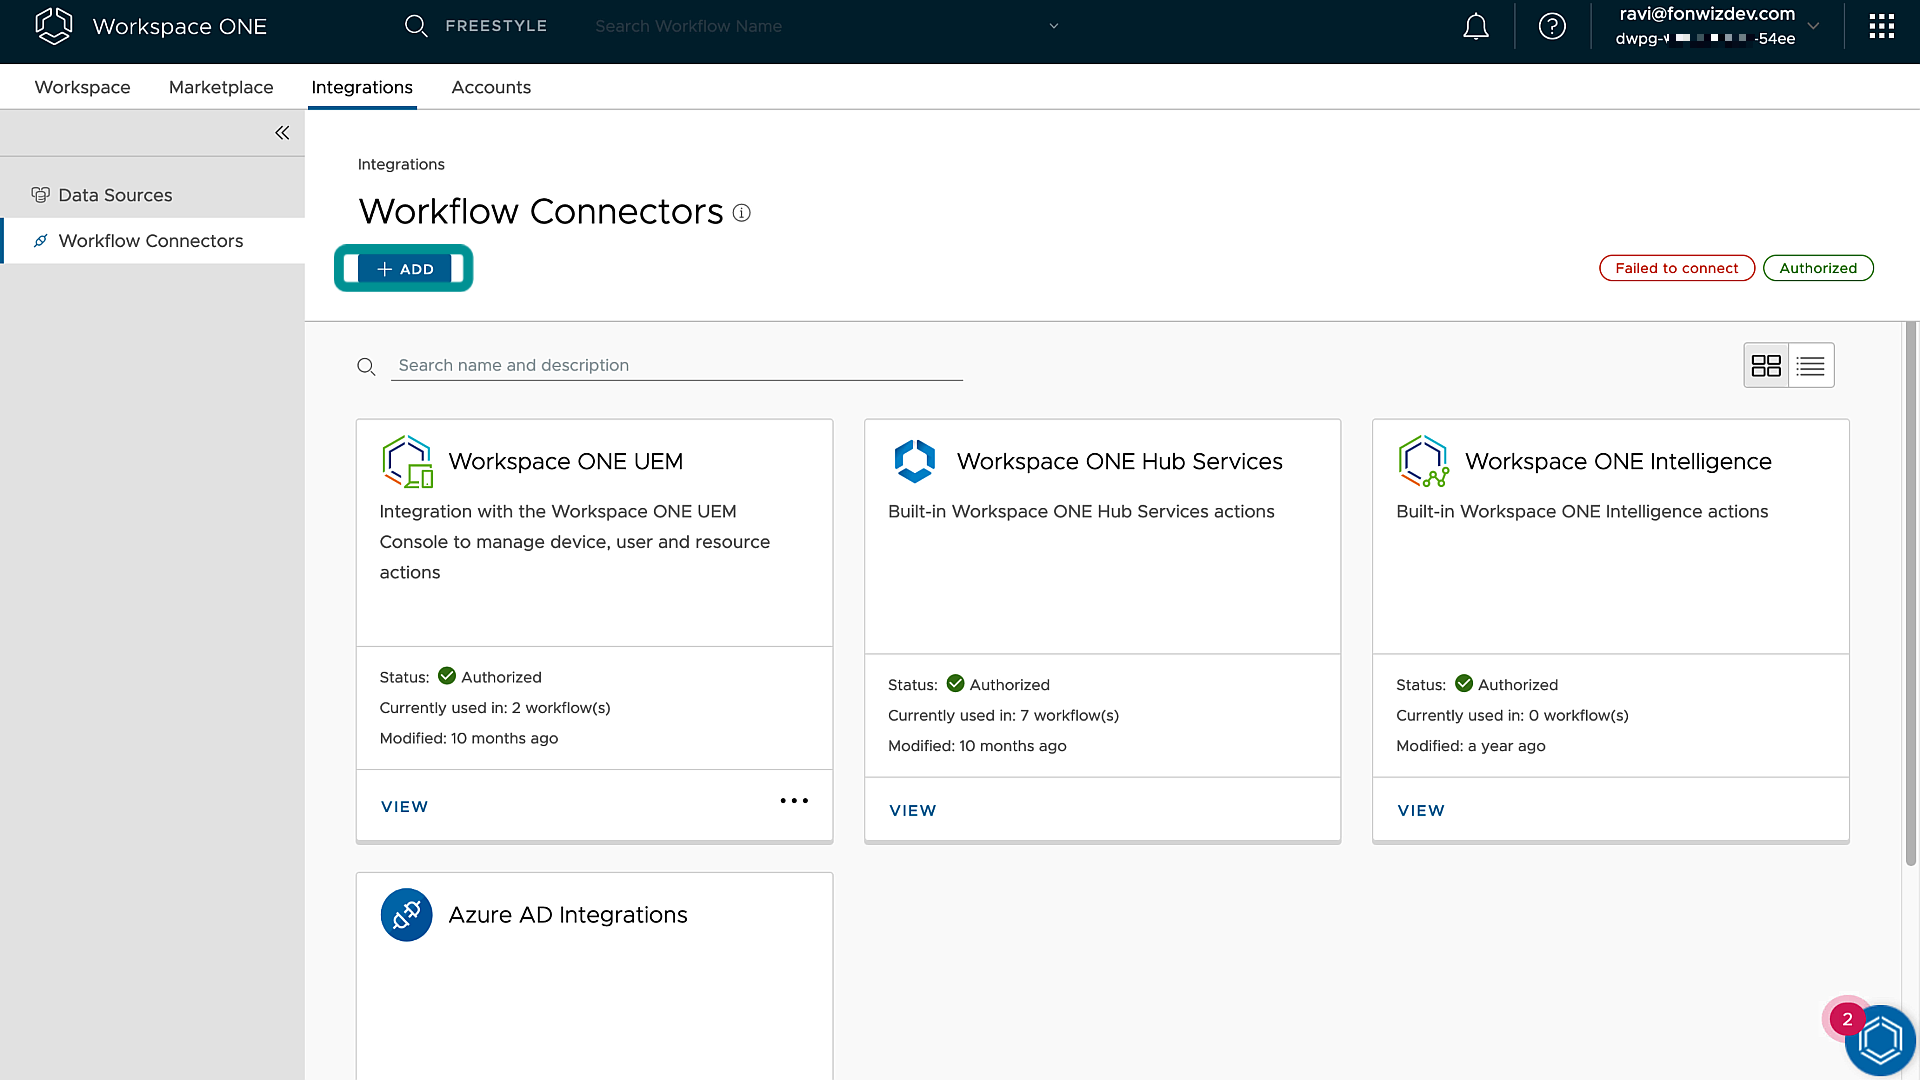This screenshot has width=1920, height=1080.
Task: Select Data Sources in sidebar
Action: [115, 195]
